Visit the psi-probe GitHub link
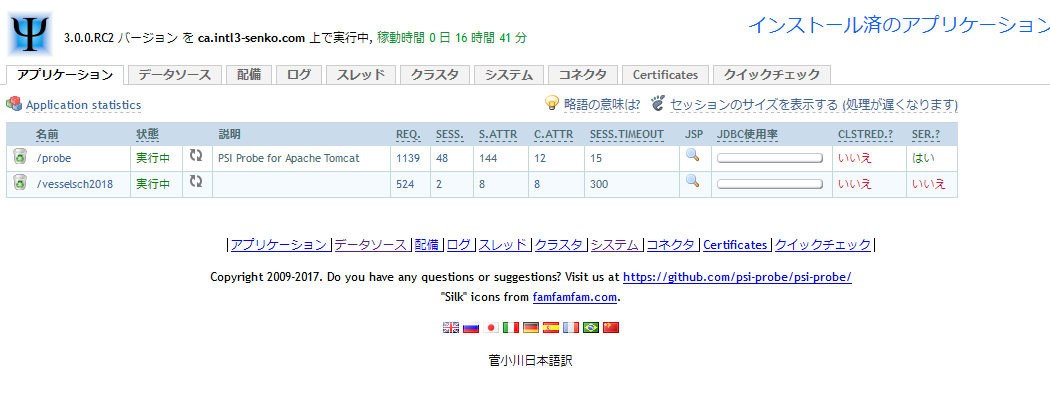Viewport: 1050px width, 405px height. [x=737, y=277]
